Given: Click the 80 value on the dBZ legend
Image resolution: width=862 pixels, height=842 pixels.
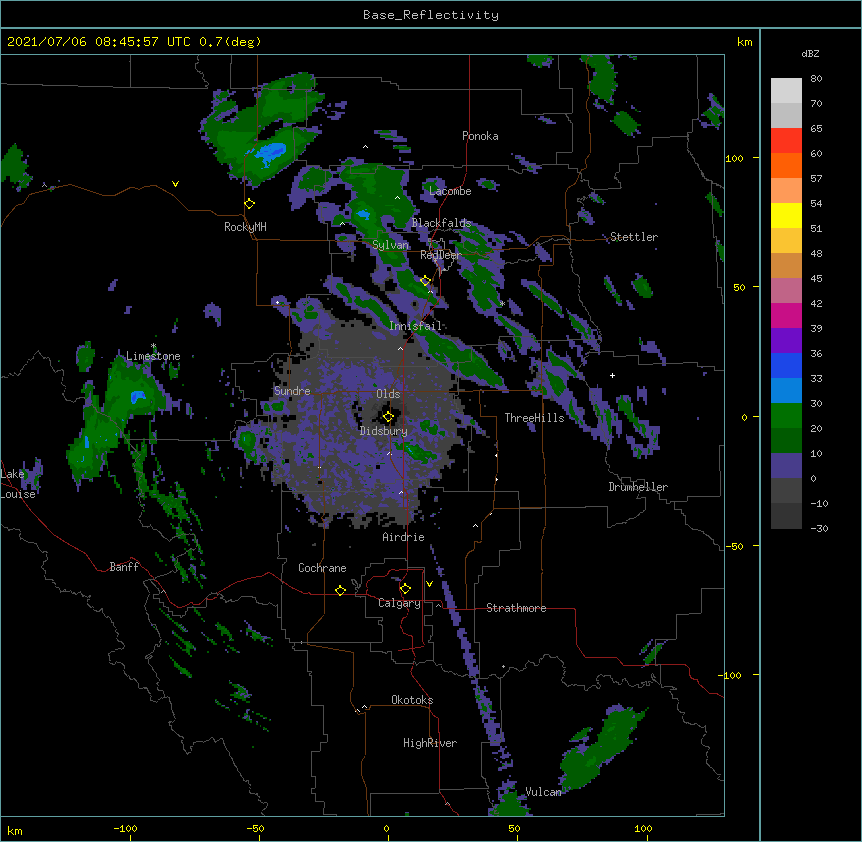Looking at the screenshot, I should [x=816, y=79].
